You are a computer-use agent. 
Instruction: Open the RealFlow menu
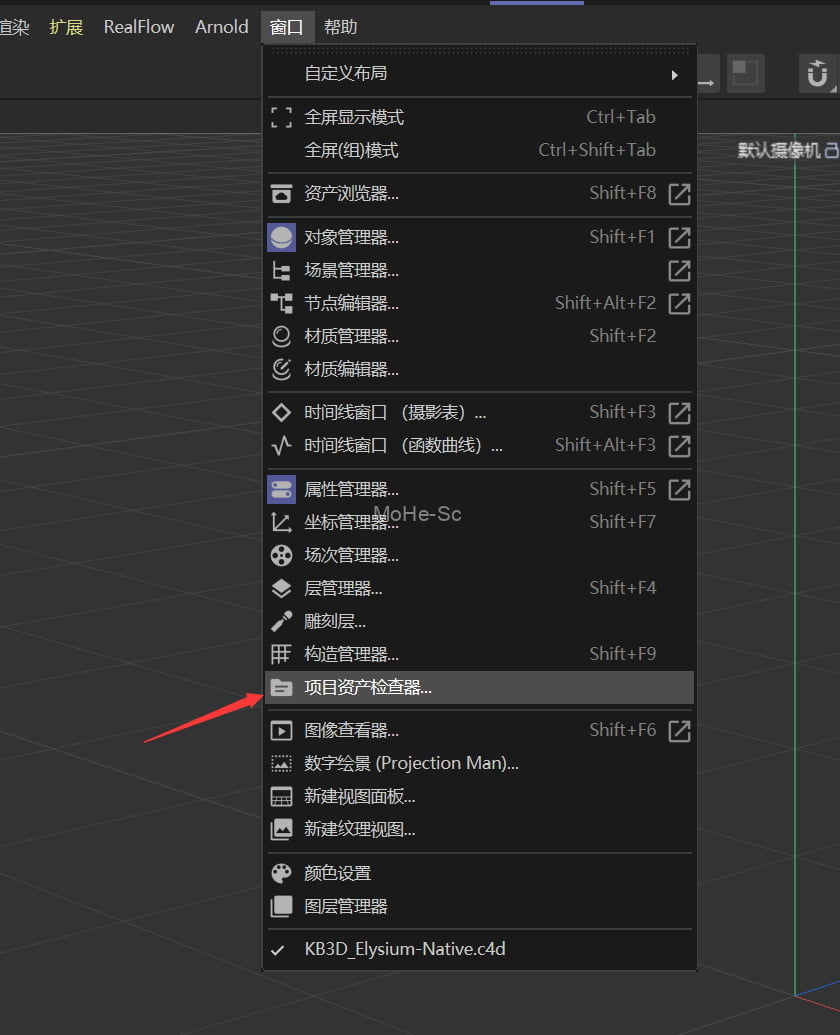coord(139,27)
